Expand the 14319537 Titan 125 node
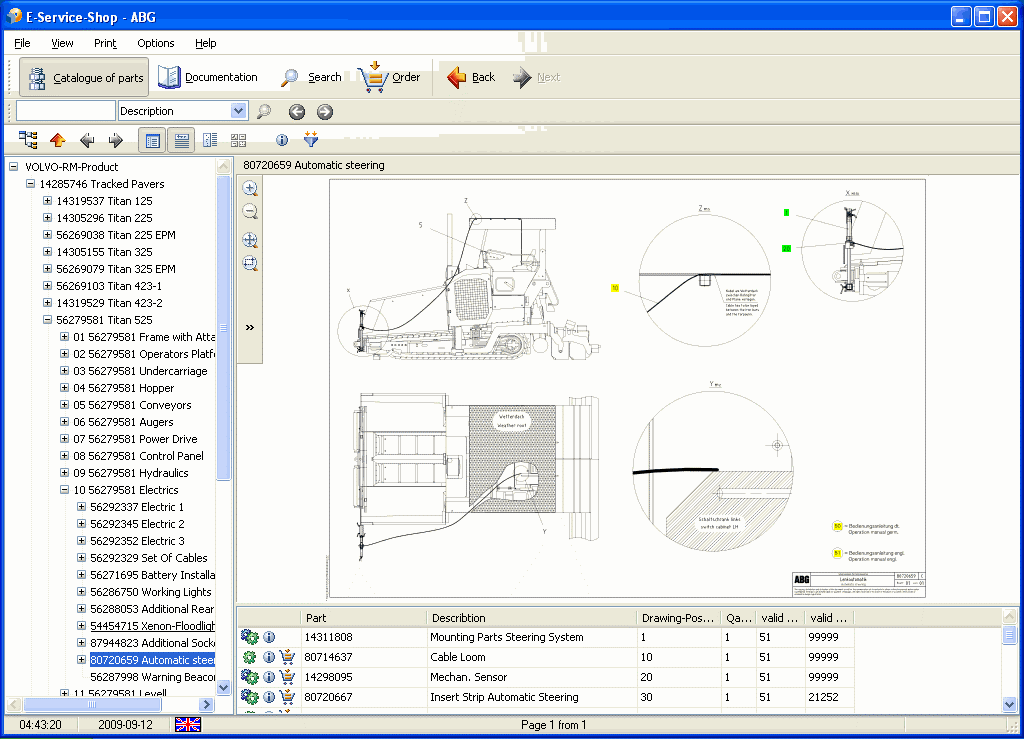The image size is (1024, 739). coord(47,200)
